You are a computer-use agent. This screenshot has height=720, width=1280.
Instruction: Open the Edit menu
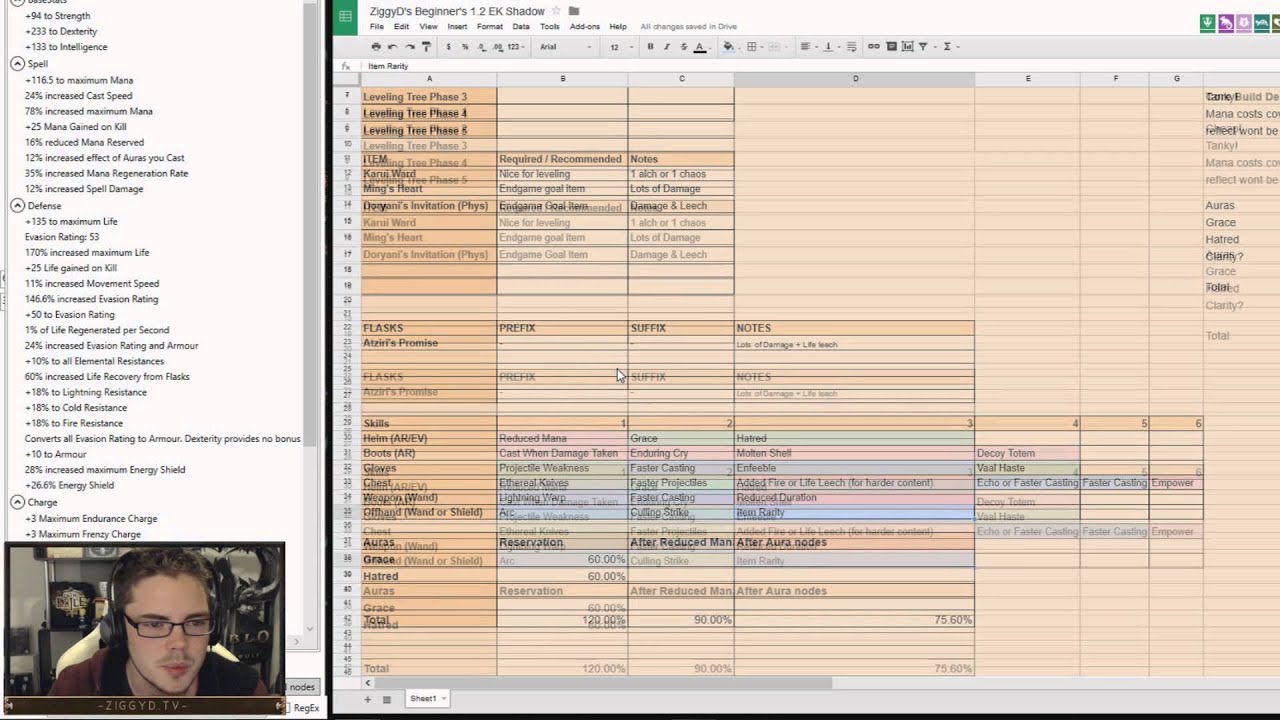click(401, 27)
